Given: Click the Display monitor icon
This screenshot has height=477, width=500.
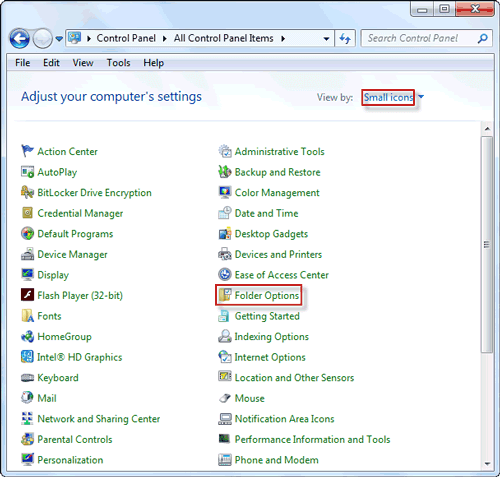Looking at the screenshot, I should [27, 275].
